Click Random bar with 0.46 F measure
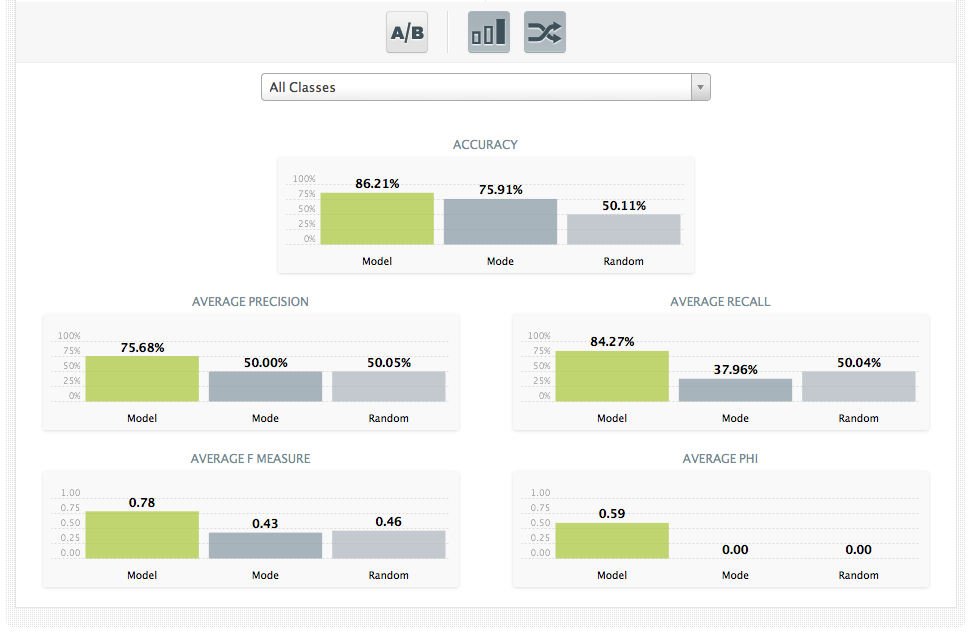The image size is (974, 642). click(x=388, y=544)
